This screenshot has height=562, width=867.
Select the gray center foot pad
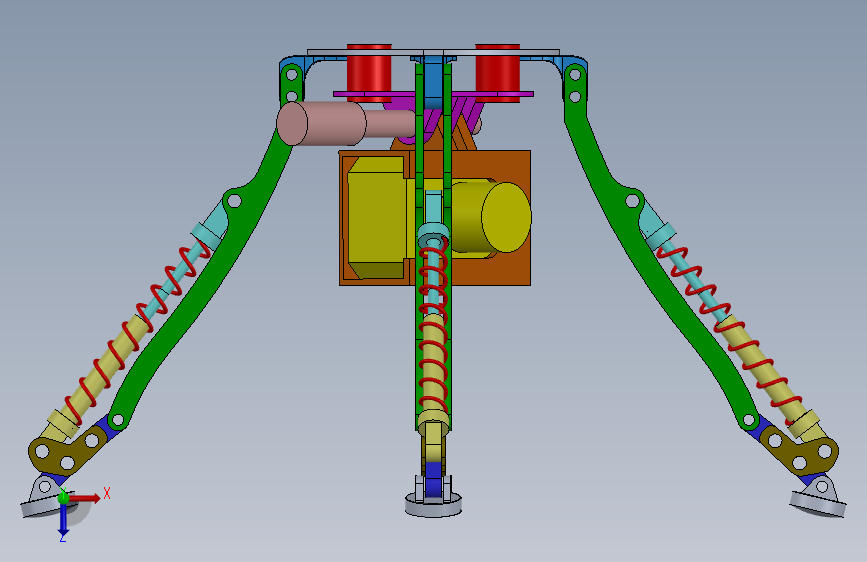pyautogui.click(x=434, y=505)
